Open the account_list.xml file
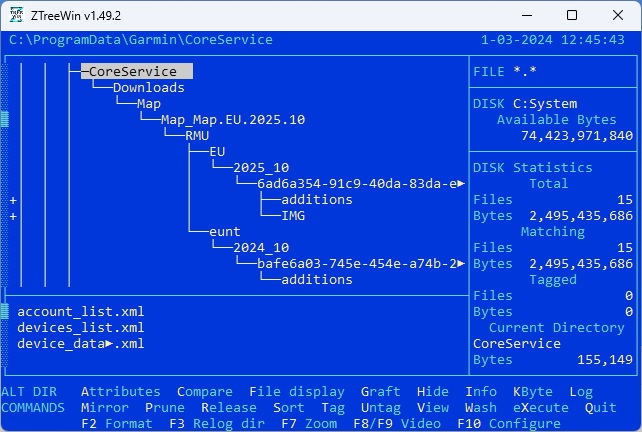This screenshot has width=642, height=432. pyautogui.click(x=80, y=312)
